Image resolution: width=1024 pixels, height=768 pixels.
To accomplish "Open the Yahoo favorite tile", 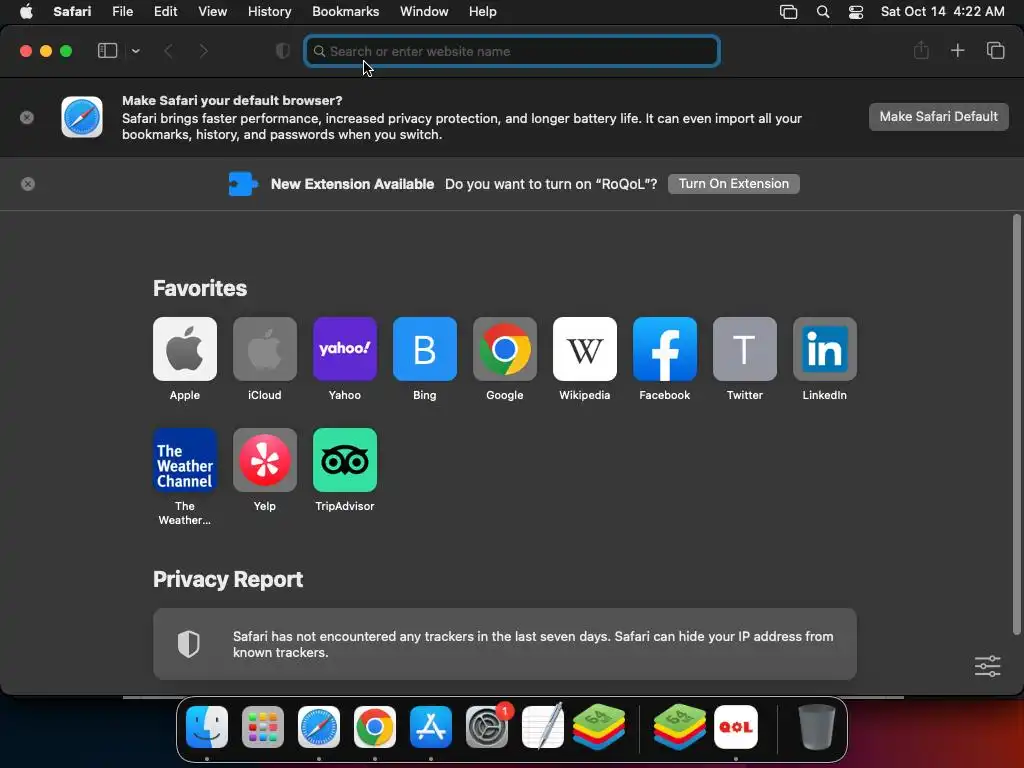I will (x=345, y=349).
